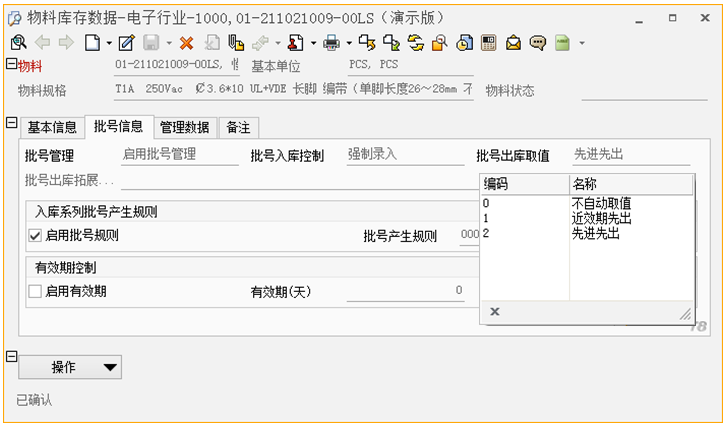Click the yellow refresh arrows icon
This screenshot has width=727, height=429.
pos(415,42)
